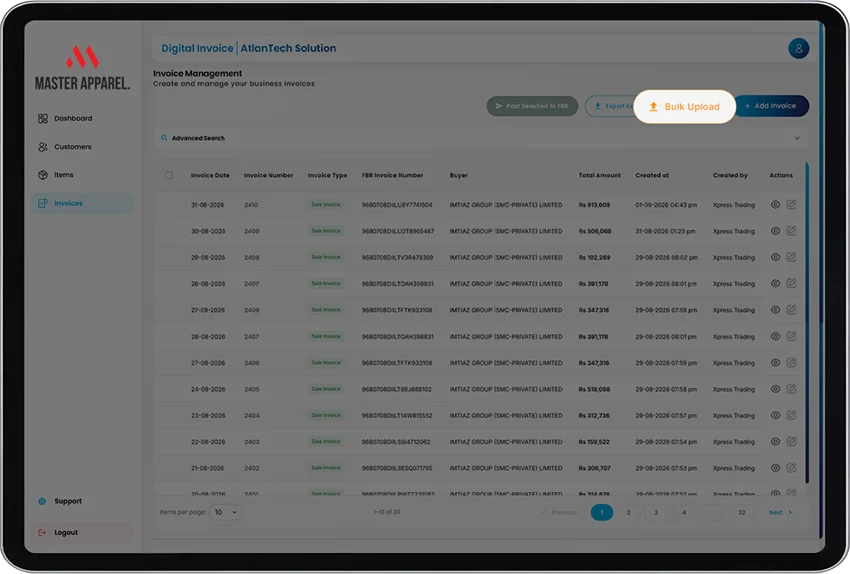Click amount Rs 506,066
This screenshot has width=850, height=574.
[x=595, y=231]
